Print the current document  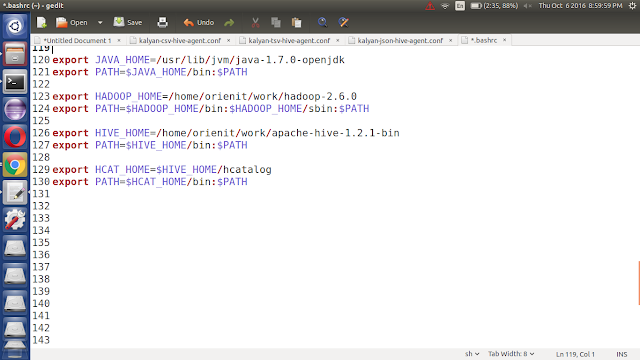coord(162,22)
